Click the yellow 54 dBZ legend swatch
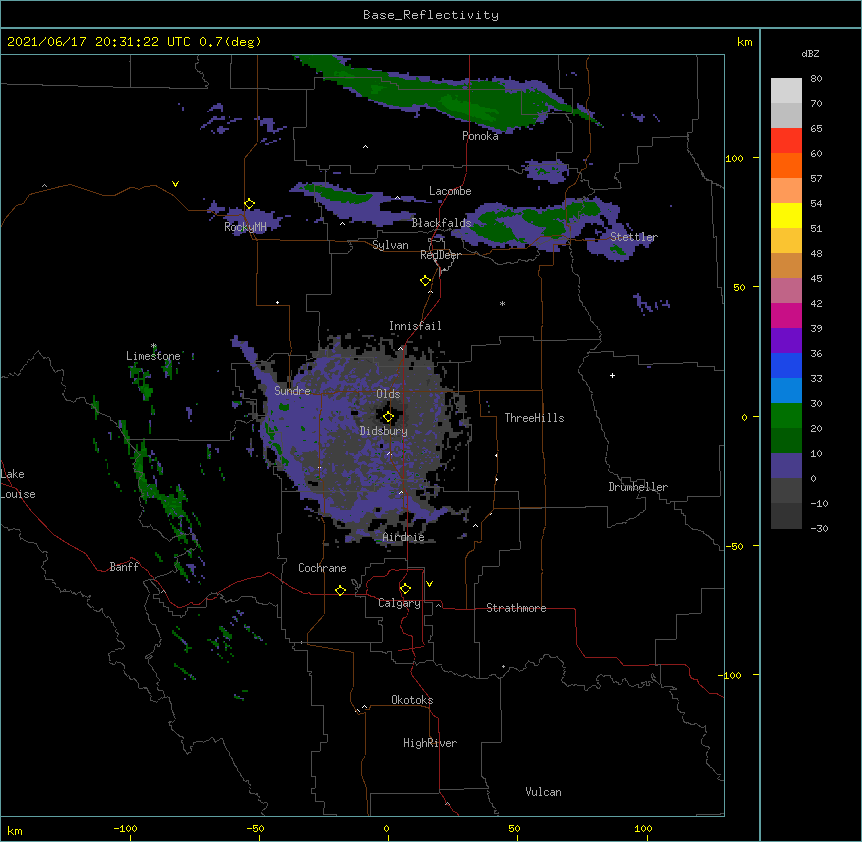This screenshot has width=862, height=842. click(786, 215)
